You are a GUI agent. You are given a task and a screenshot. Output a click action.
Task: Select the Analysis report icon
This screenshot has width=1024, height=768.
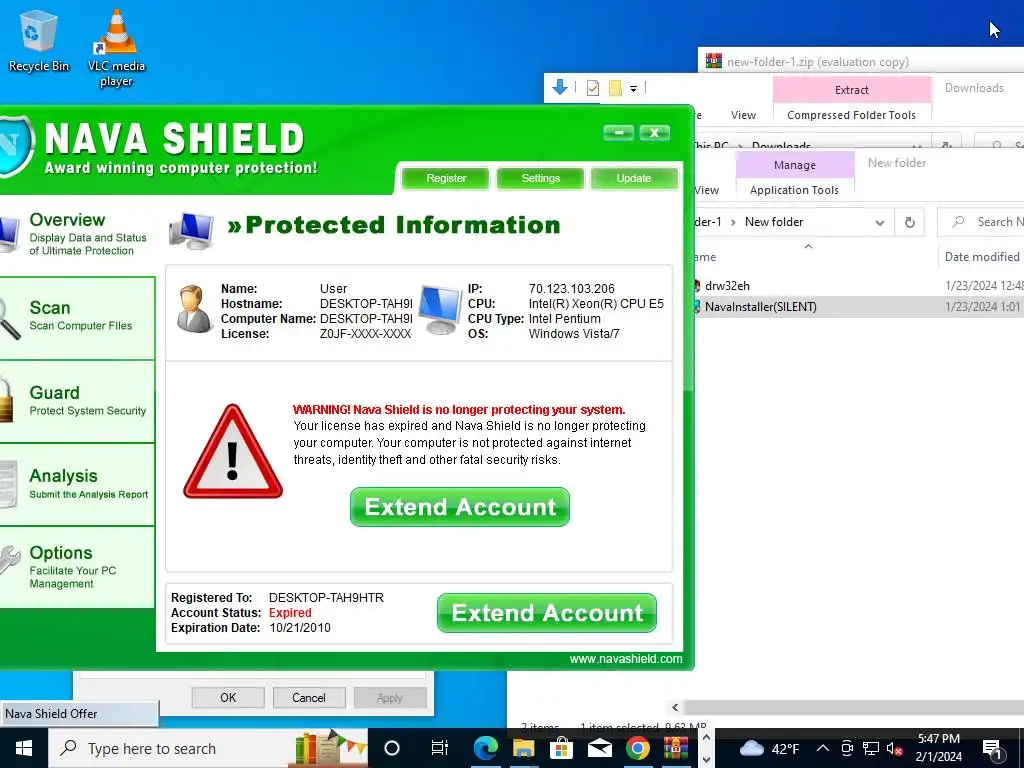[x=8, y=485]
